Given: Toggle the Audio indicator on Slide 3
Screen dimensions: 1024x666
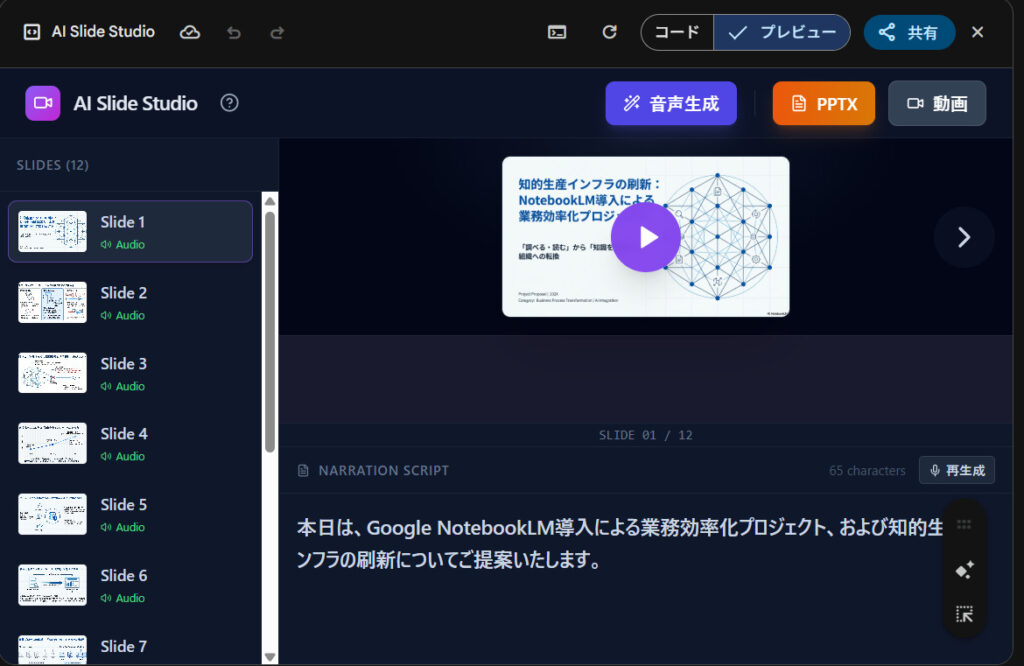Looking at the screenshot, I should (122, 386).
